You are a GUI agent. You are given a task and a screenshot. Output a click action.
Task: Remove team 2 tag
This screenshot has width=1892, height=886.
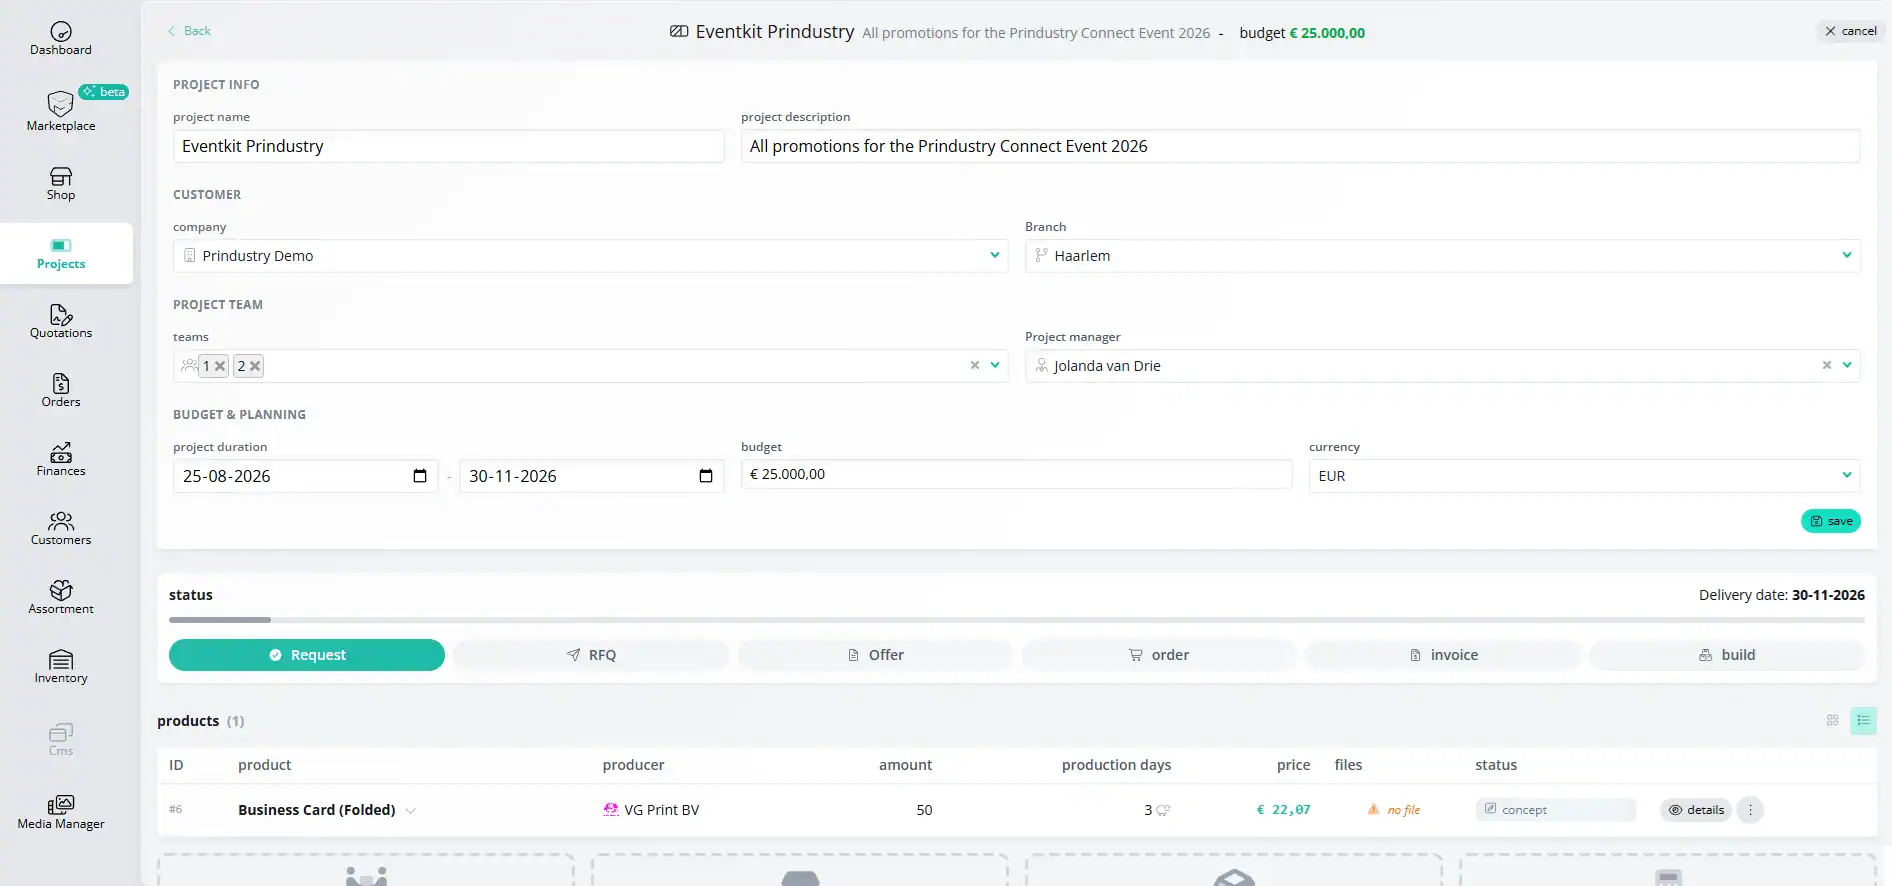pos(255,366)
